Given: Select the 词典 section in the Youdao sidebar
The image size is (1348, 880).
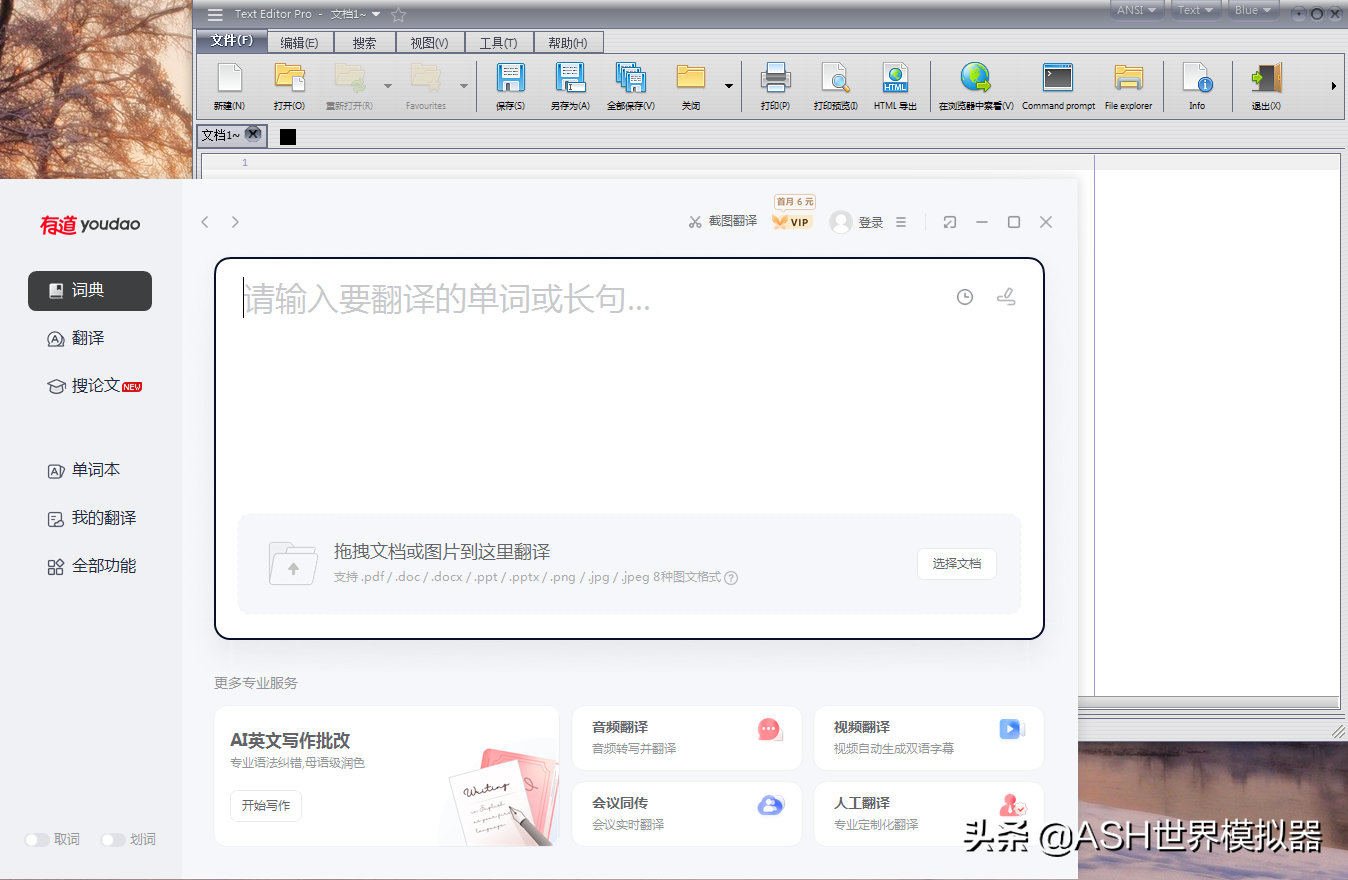Looking at the screenshot, I should tap(90, 291).
